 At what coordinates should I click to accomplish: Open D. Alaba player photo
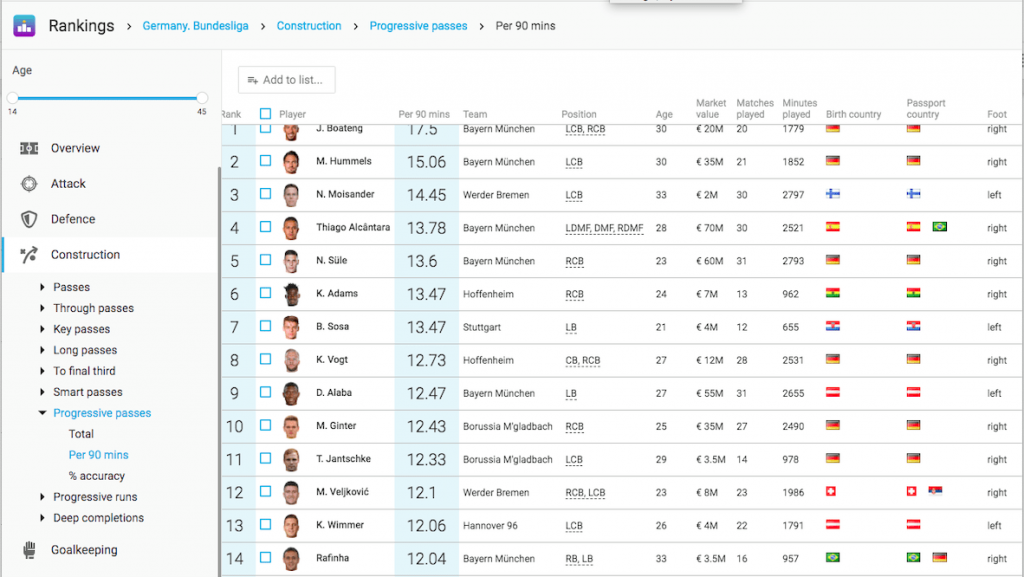click(x=291, y=394)
